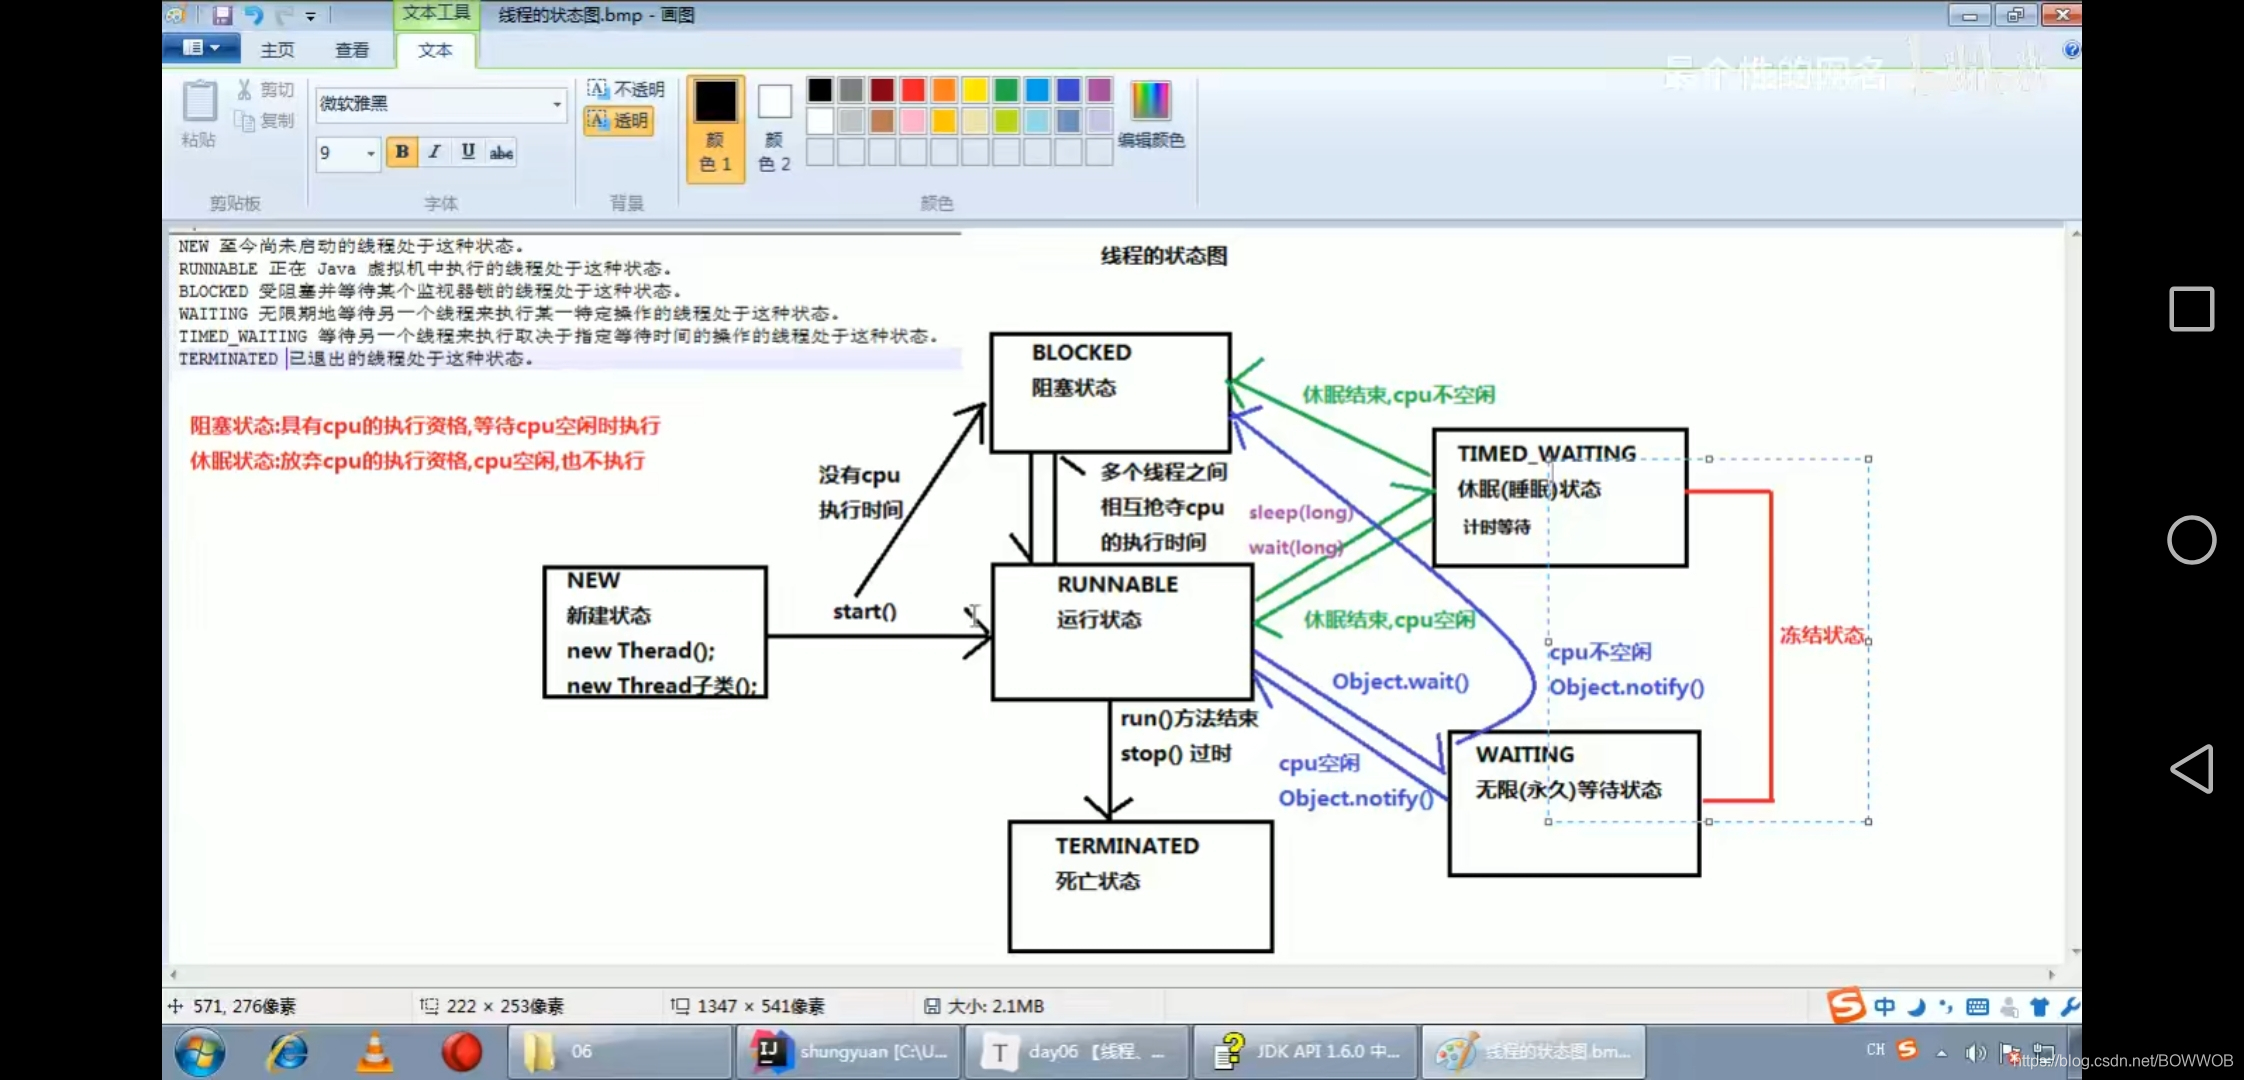
Task: Pick the turquoise blue color swatch
Action: 1037,90
